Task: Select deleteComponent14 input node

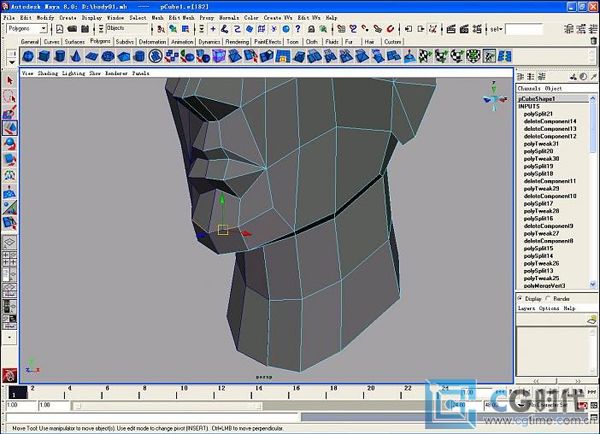Action: [550, 121]
